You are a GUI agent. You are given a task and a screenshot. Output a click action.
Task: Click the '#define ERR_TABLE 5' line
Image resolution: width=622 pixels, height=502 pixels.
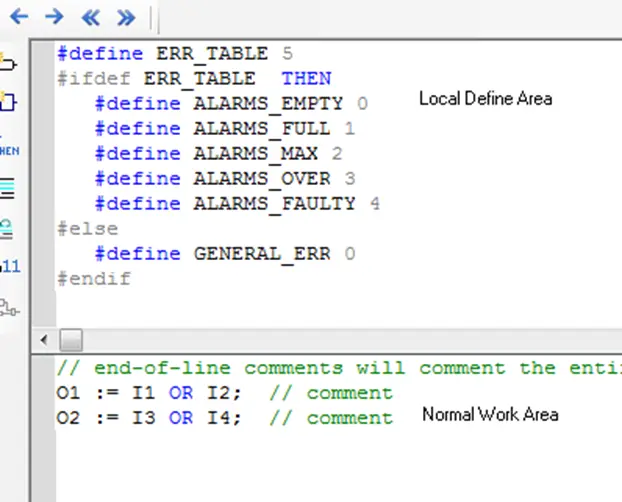[x=175, y=54]
